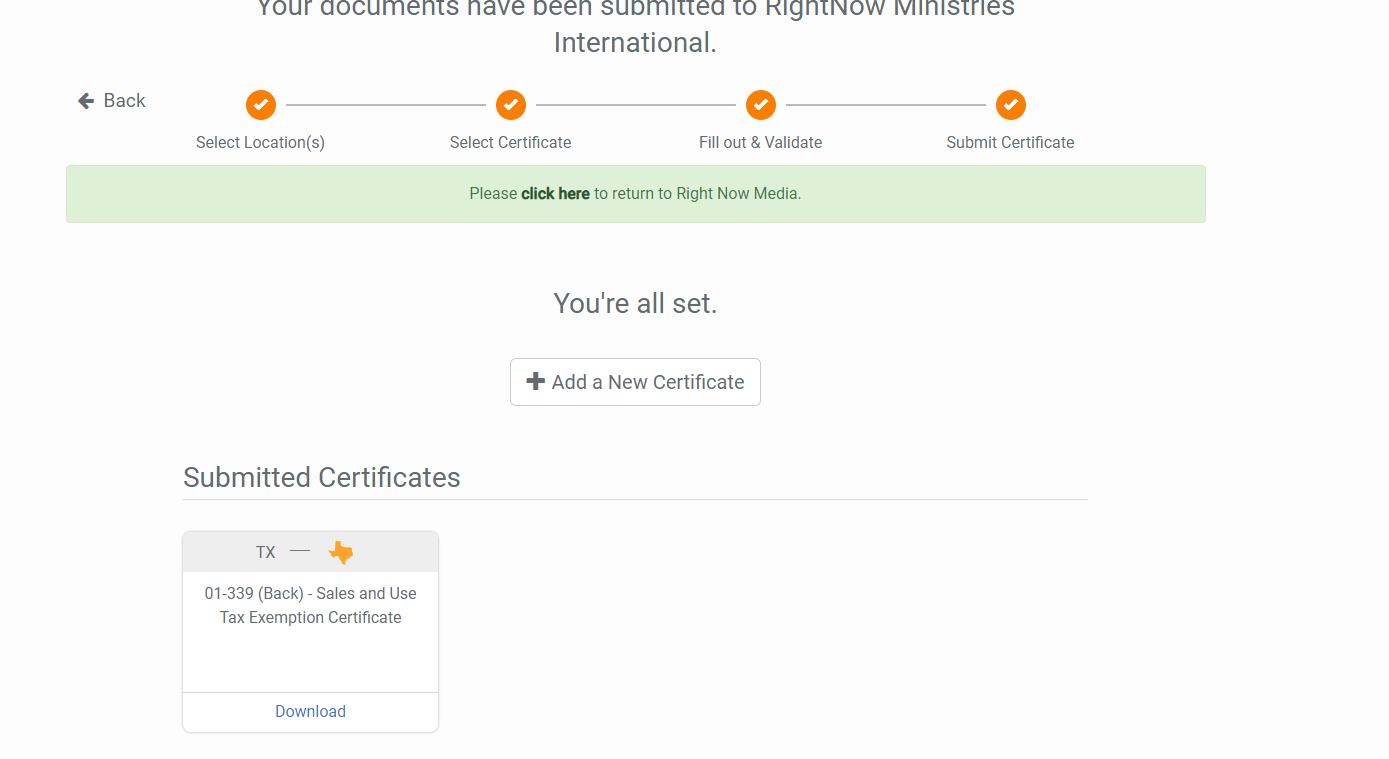1389x759 pixels.
Task: Click the TX label in the card header
Action: tap(265, 552)
